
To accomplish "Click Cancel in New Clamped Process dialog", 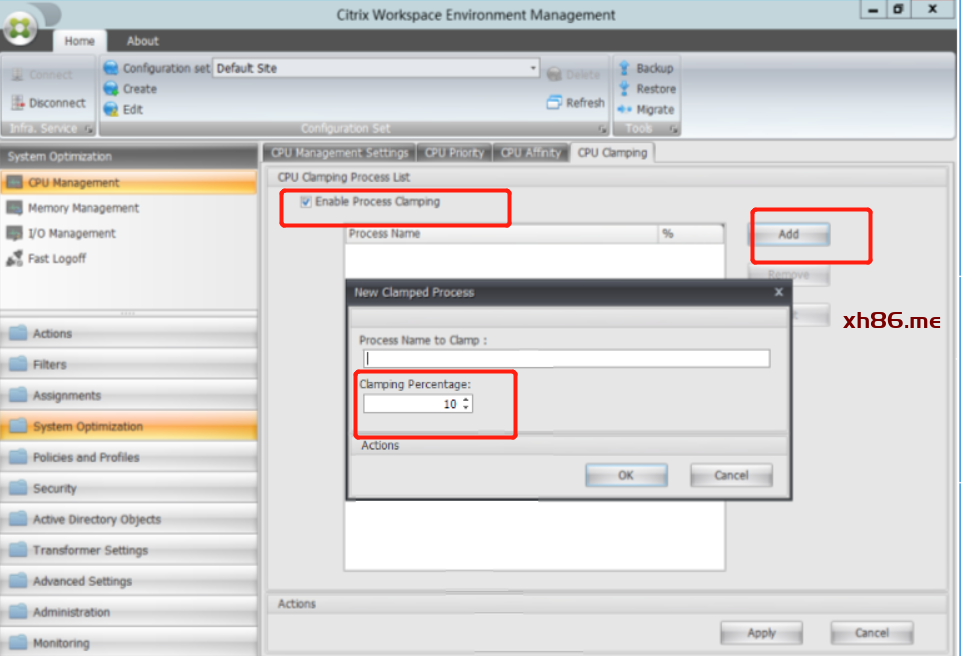I will [731, 475].
